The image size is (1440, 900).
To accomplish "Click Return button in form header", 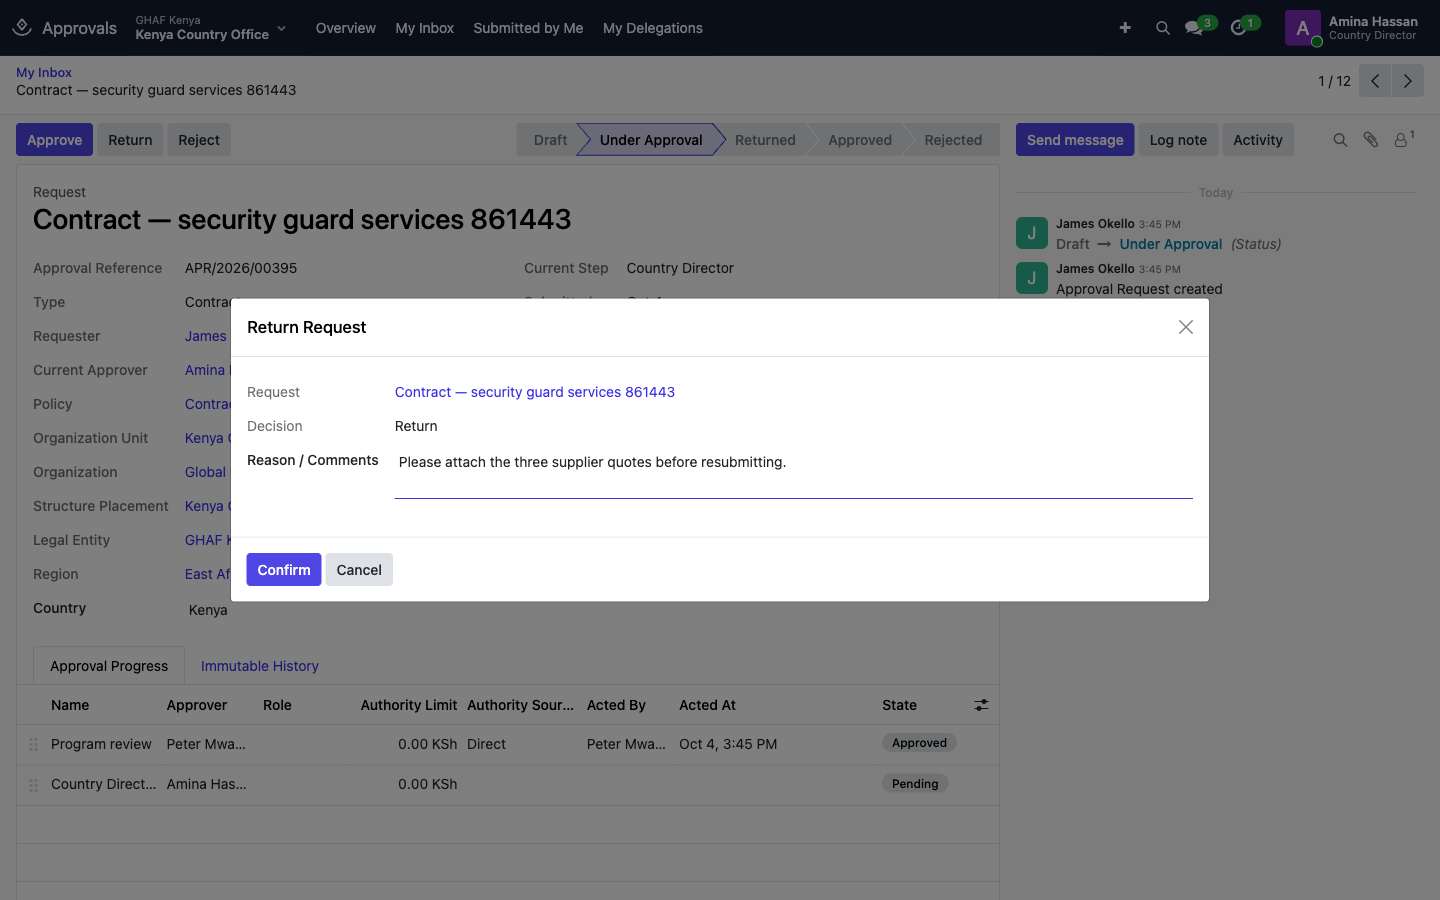I will 130,140.
